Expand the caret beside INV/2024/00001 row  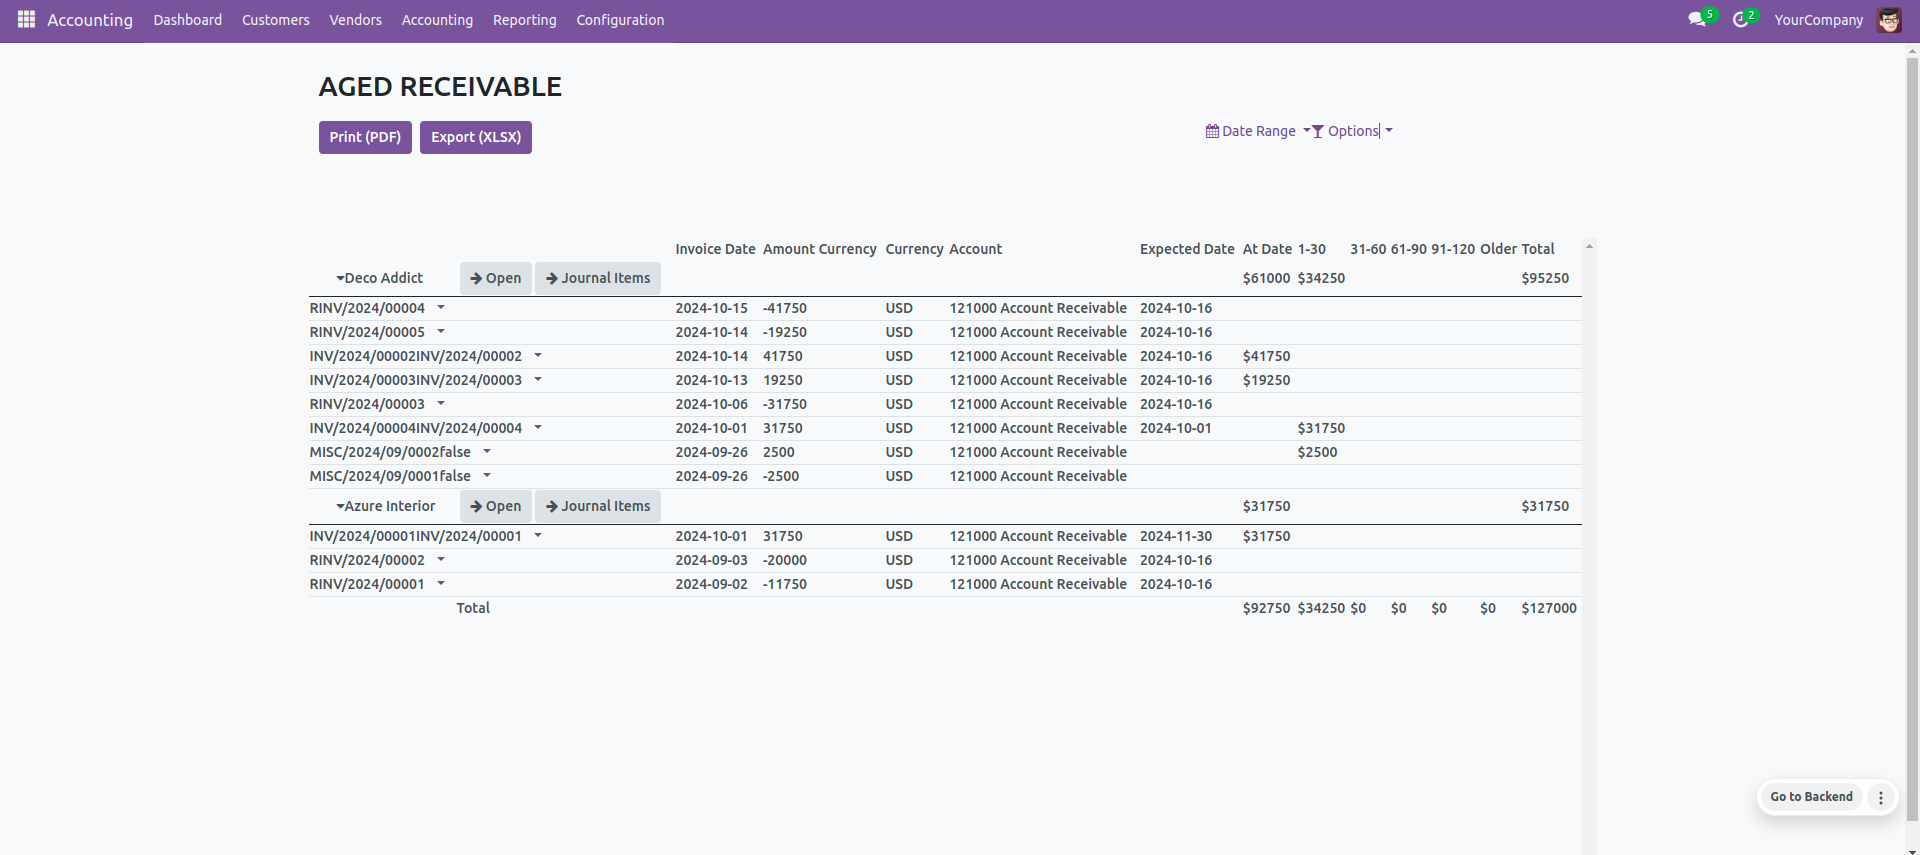click(538, 535)
